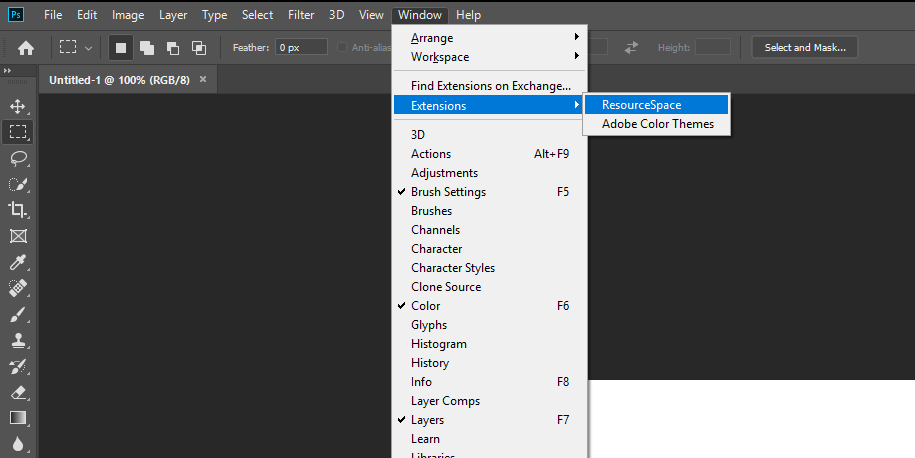Uncheck the Color panel menu entry
Screen dimensions: 915x458
tap(425, 306)
